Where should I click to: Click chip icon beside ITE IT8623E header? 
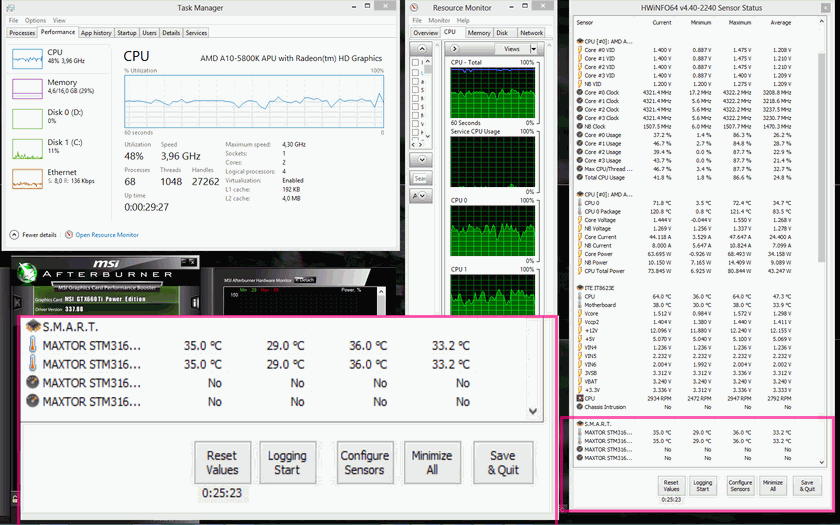580,288
